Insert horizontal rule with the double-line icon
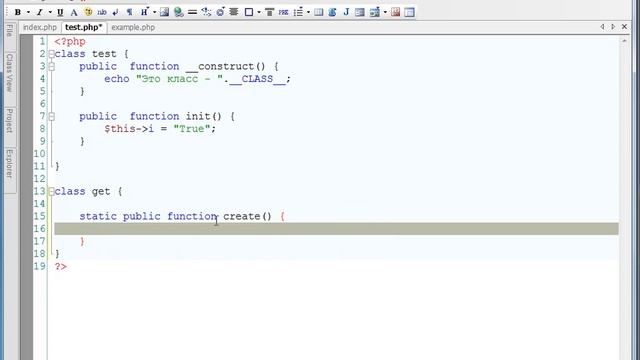The width and height of the screenshot is (640, 360). [192, 12]
